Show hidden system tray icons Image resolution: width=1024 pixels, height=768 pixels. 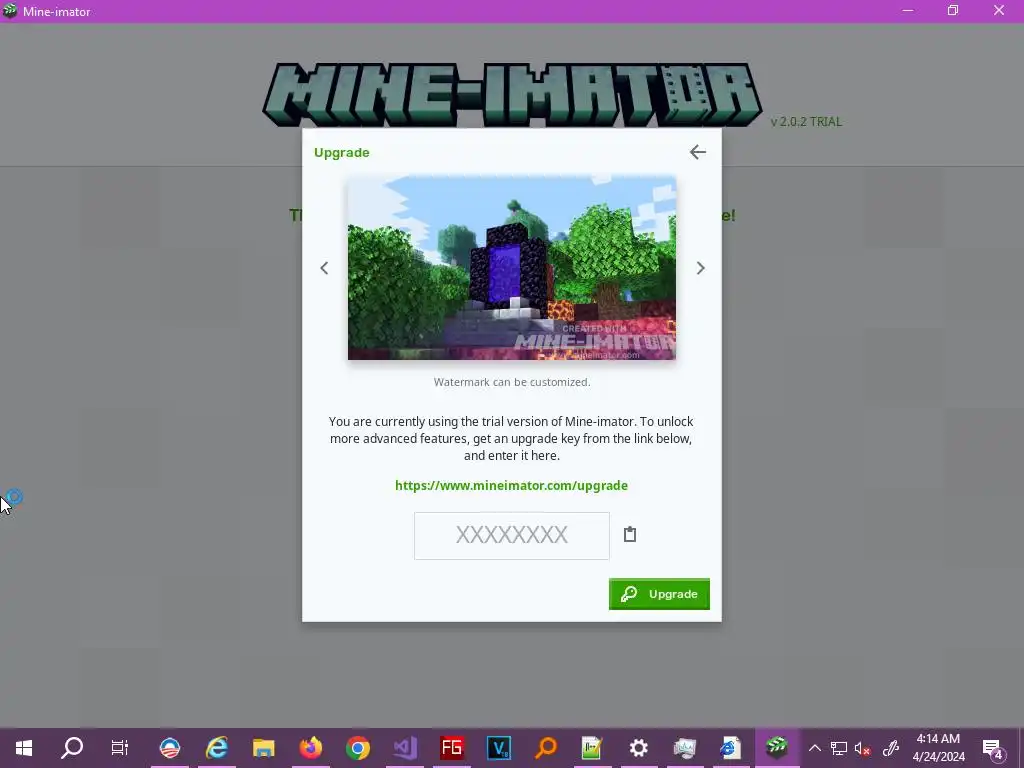click(814, 748)
